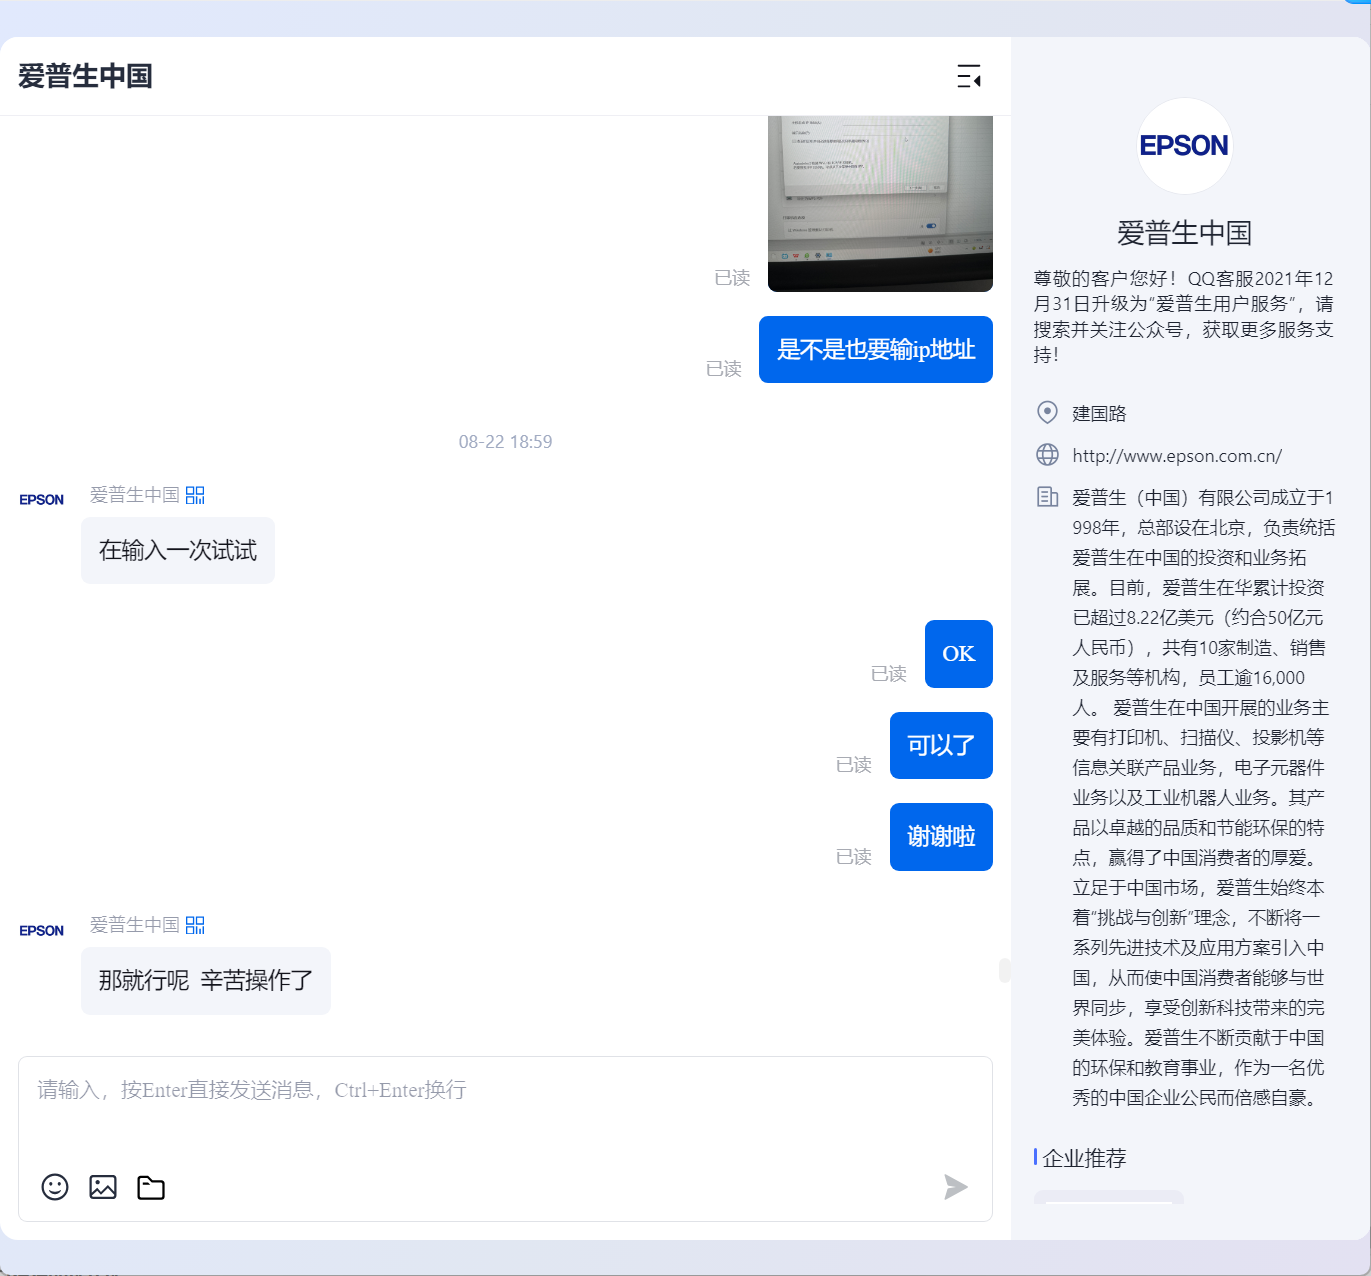Select the '谢谢啦' message bubble
Screen dimensions: 1371x1276
pyautogui.click(x=941, y=837)
